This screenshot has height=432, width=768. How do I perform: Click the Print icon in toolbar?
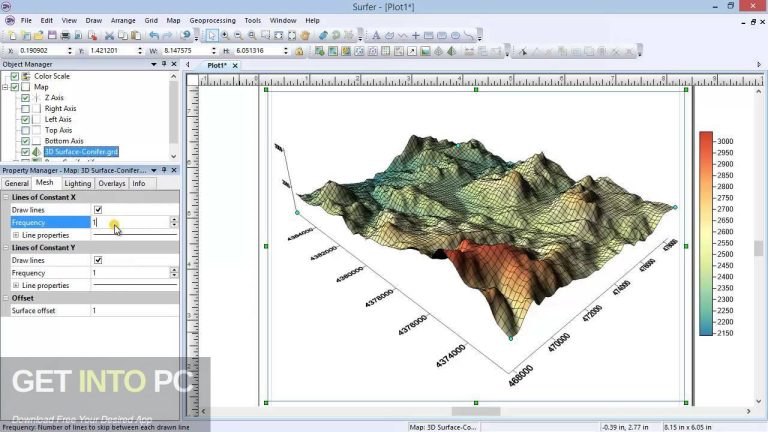click(x=65, y=35)
